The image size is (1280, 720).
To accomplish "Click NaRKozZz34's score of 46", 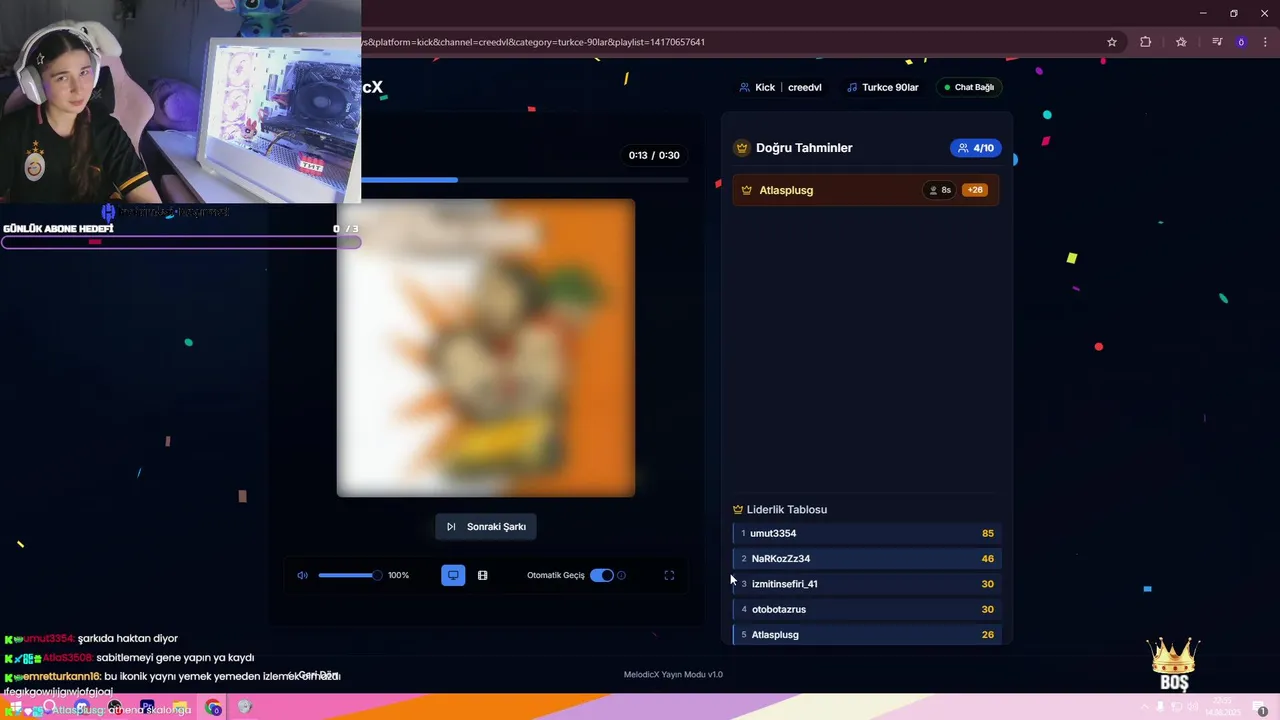I will pos(987,559).
